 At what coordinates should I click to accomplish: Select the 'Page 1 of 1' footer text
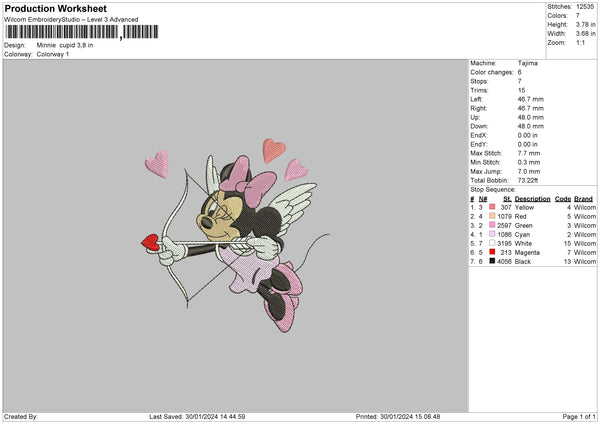point(579,416)
